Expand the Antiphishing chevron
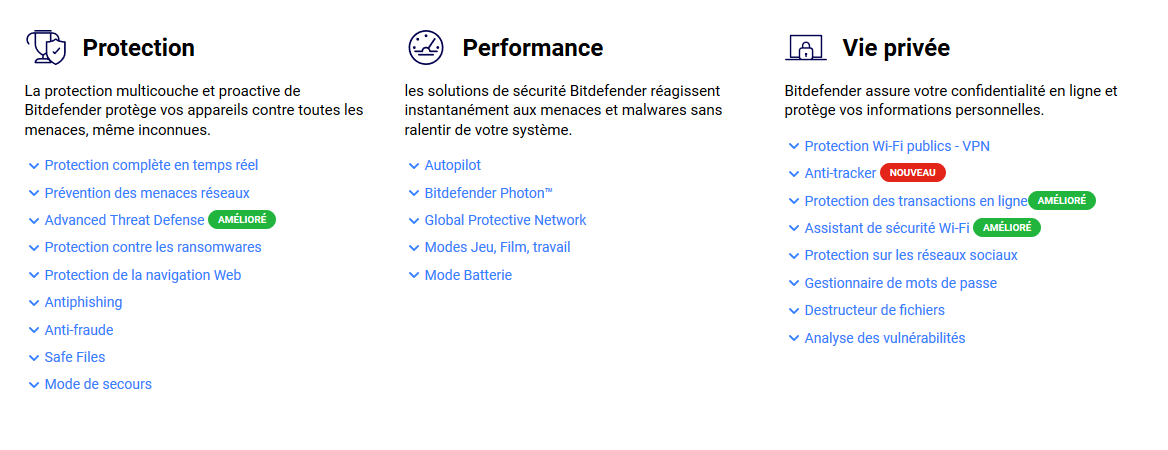The height and width of the screenshot is (450, 1168). pos(34,303)
